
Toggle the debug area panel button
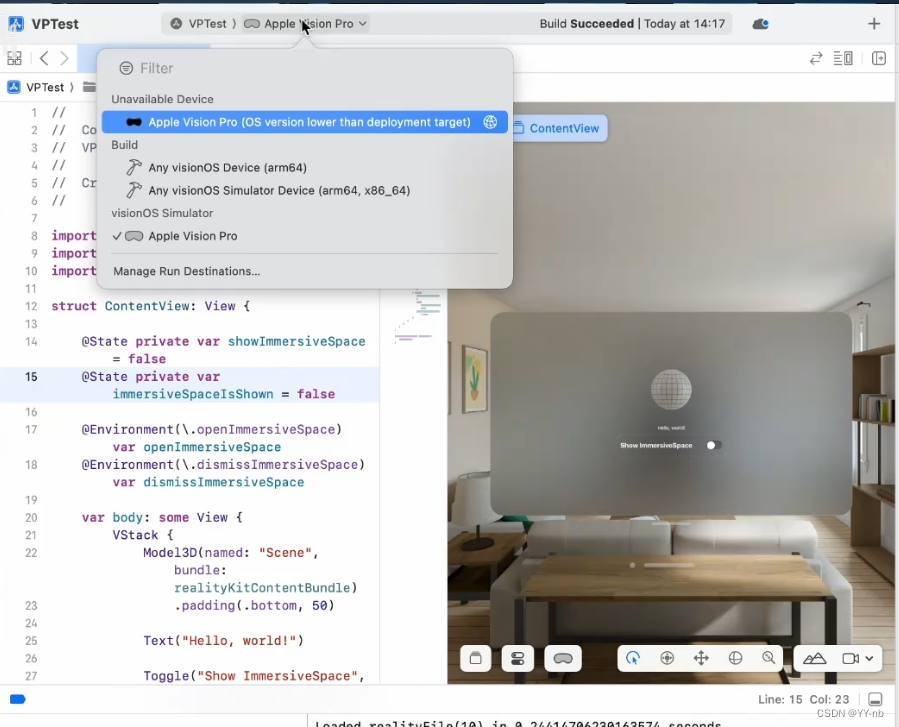coord(875,699)
